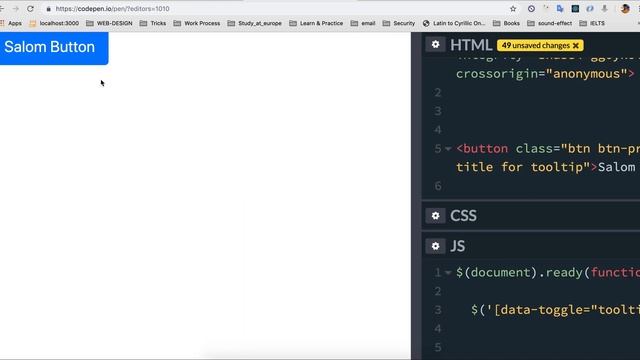Click the 49 unsaved changes label
Viewport: 640px width, 360px height.
point(536,46)
